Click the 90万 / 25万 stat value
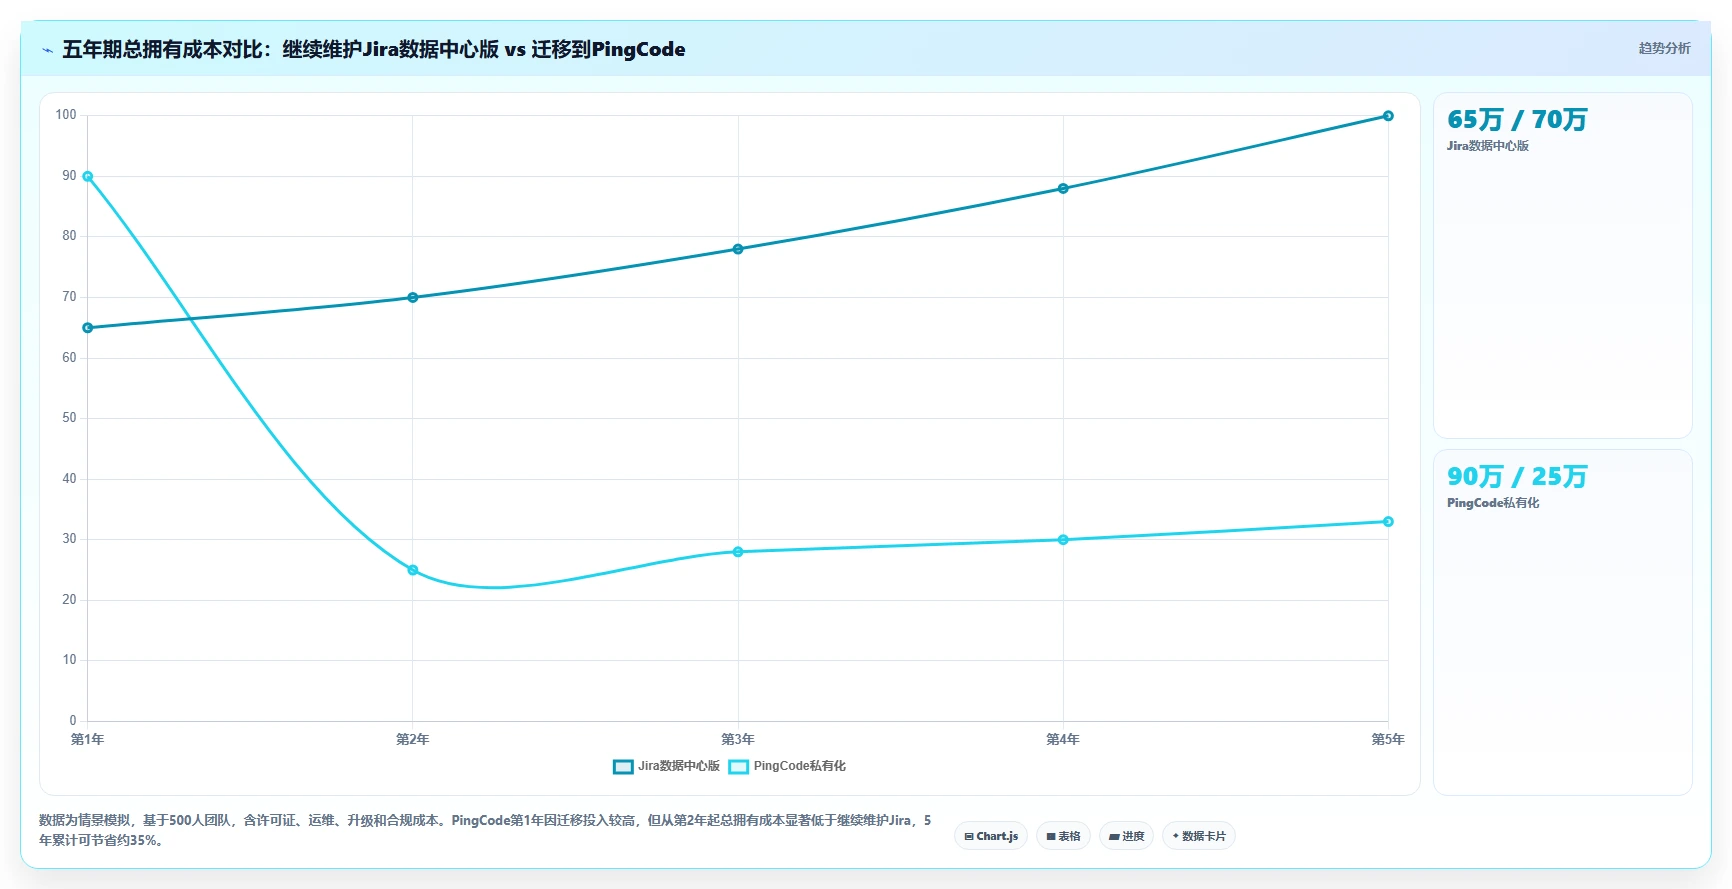Viewport: 1732px width, 889px height. pos(1517,477)
